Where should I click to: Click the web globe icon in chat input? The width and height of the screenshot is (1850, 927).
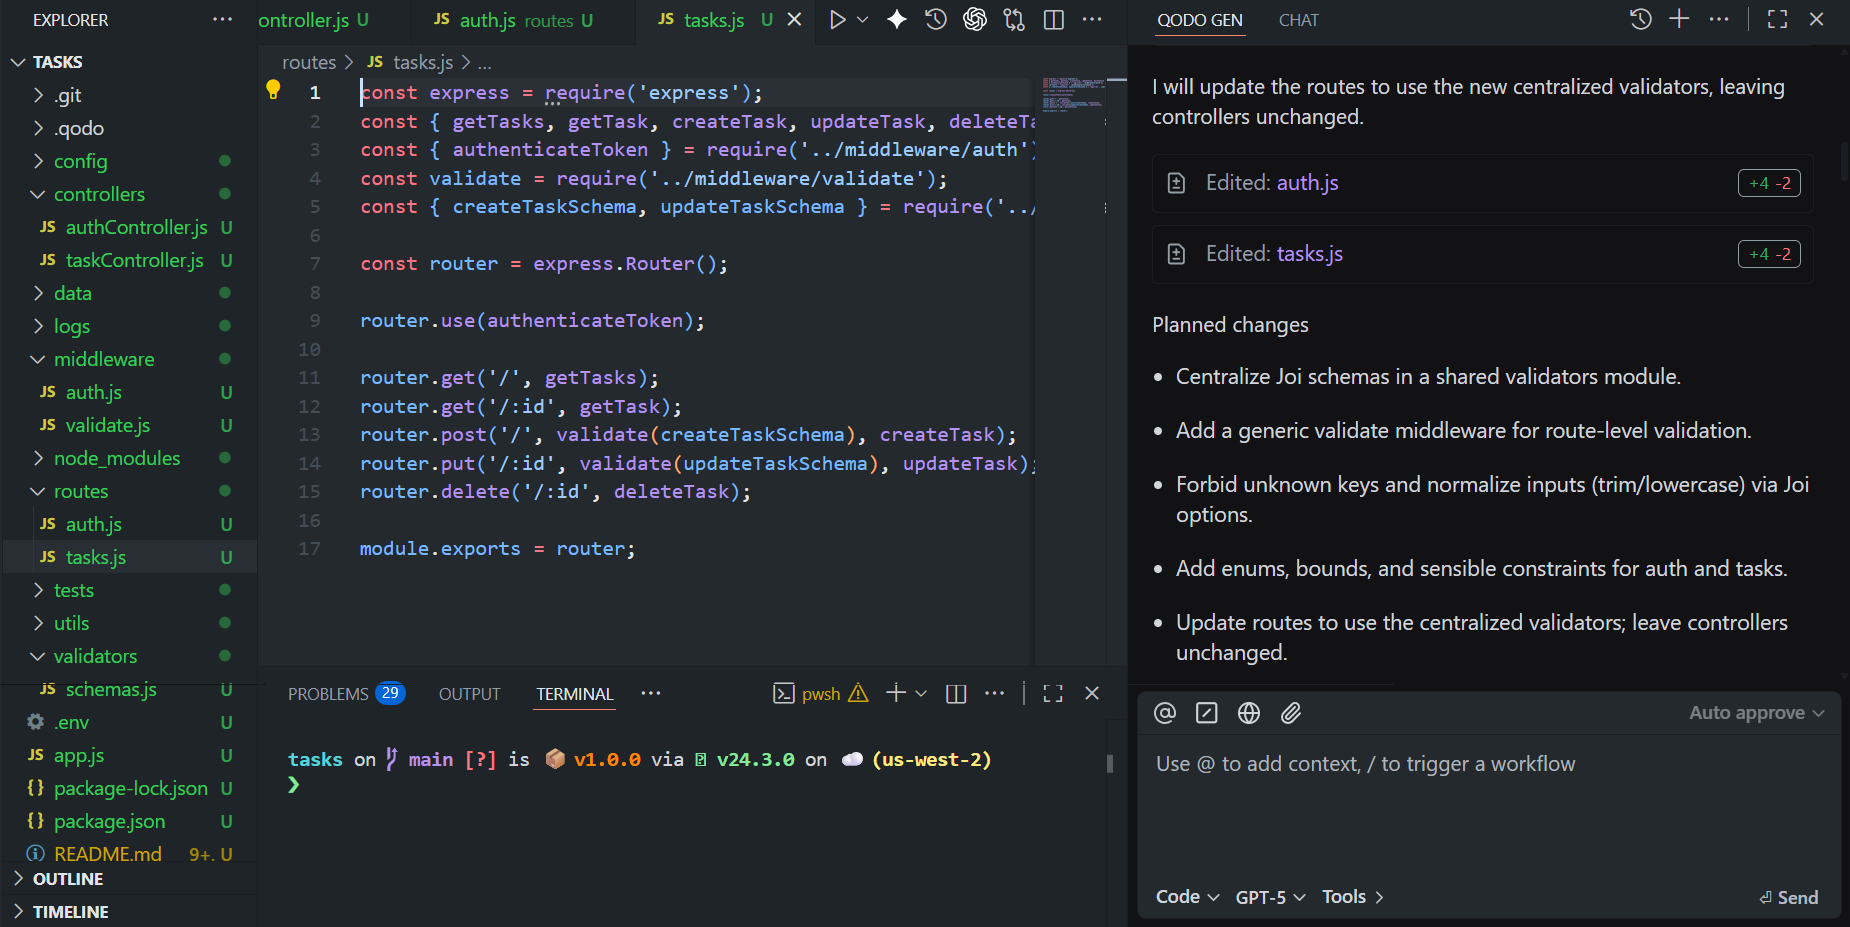tap(1249, 713)
